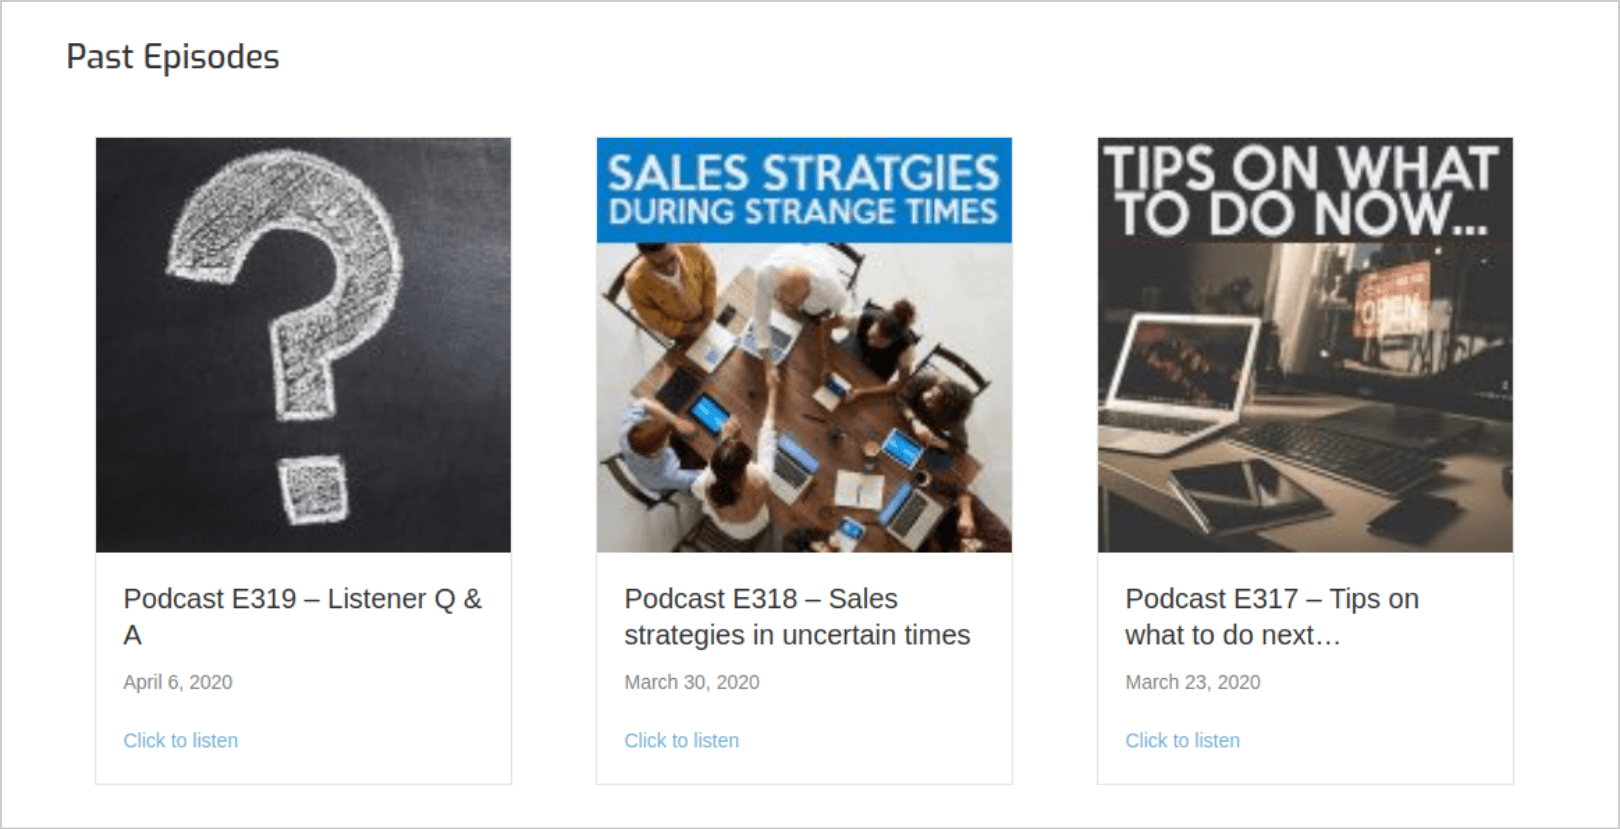This screenshot has width=1620, height=830.
Task: Open the desk and laptop episode image
Action: tap(1305, 345)
